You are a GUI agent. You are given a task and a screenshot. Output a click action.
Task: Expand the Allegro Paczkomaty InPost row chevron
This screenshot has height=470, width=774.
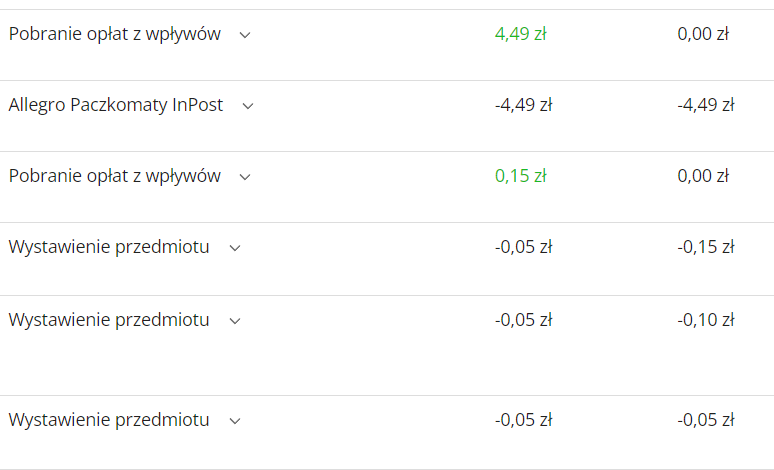coord(248,106)
